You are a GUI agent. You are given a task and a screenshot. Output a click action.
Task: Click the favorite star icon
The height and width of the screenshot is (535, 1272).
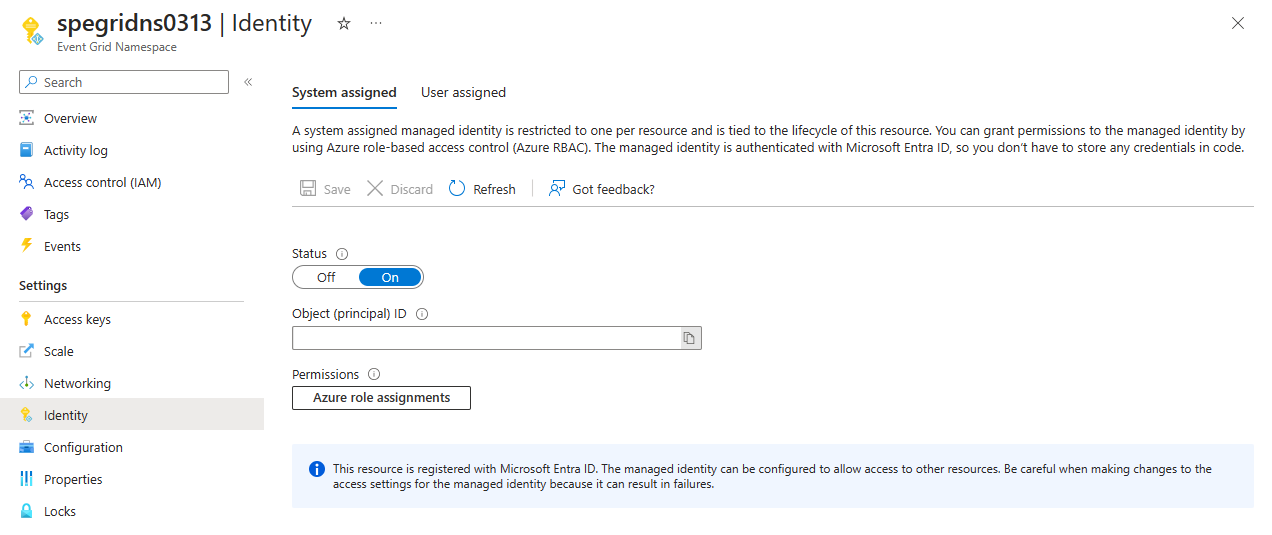[344, 23]
